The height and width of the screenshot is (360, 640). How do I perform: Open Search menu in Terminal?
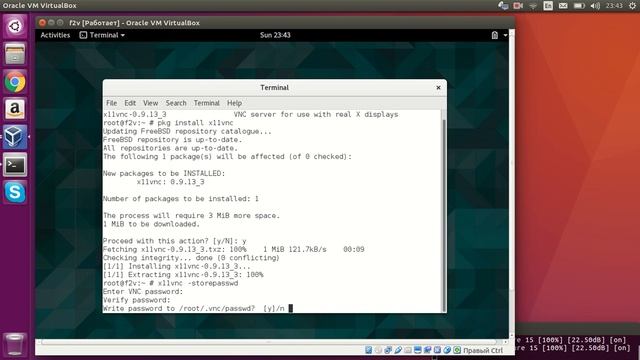pos(176,103)
